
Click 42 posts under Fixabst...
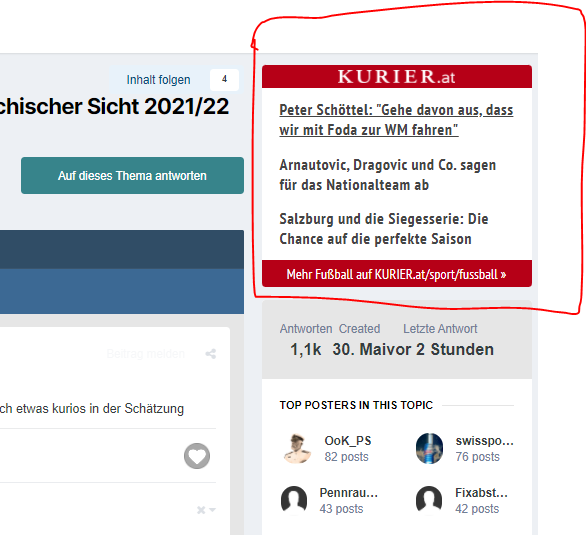[x=477, y=509]
